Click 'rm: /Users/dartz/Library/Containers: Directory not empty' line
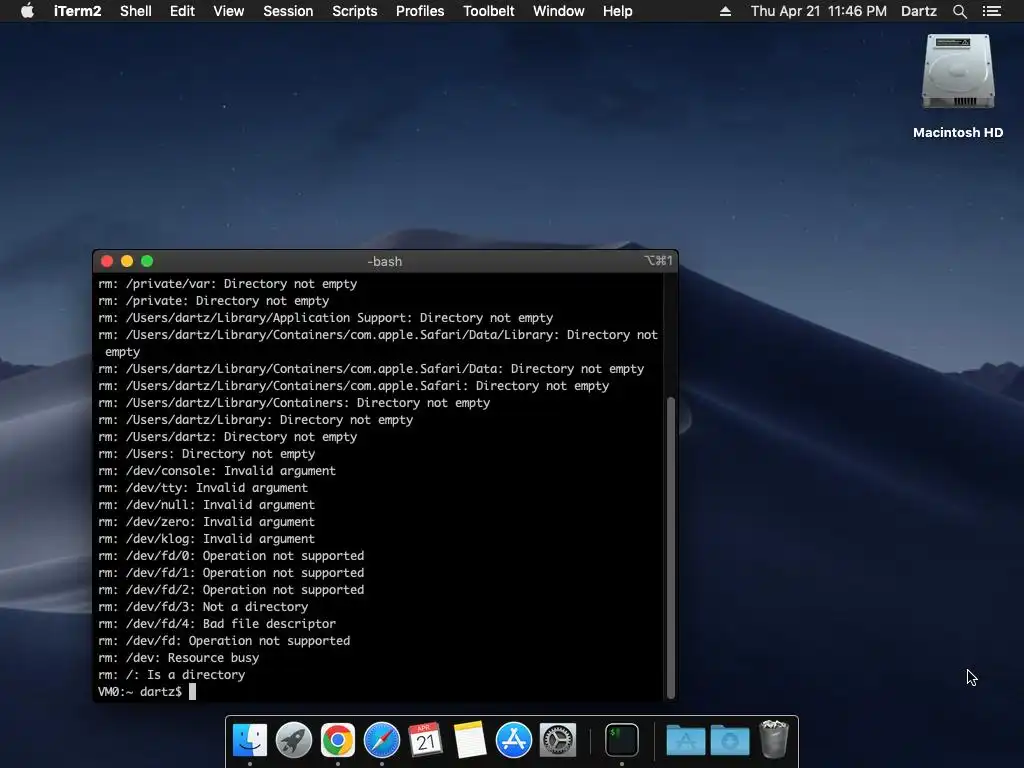This screenshot has height=768, width=1024. 294,403
